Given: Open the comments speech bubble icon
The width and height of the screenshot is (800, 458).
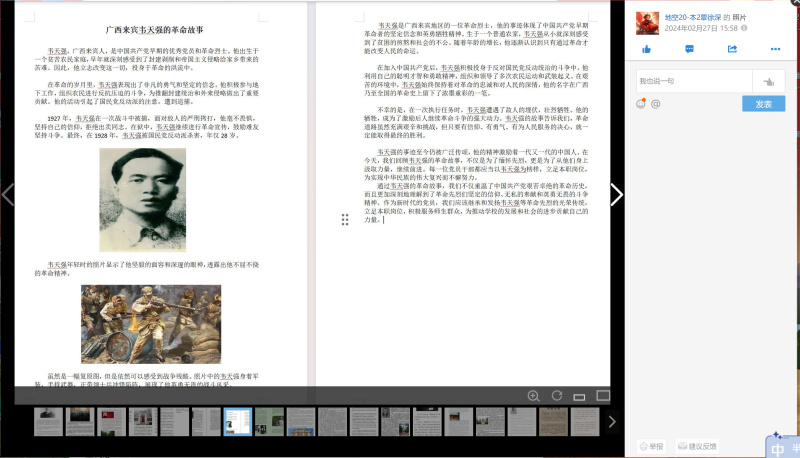Looking at the screenshot, I should click(x=690, y=49).
